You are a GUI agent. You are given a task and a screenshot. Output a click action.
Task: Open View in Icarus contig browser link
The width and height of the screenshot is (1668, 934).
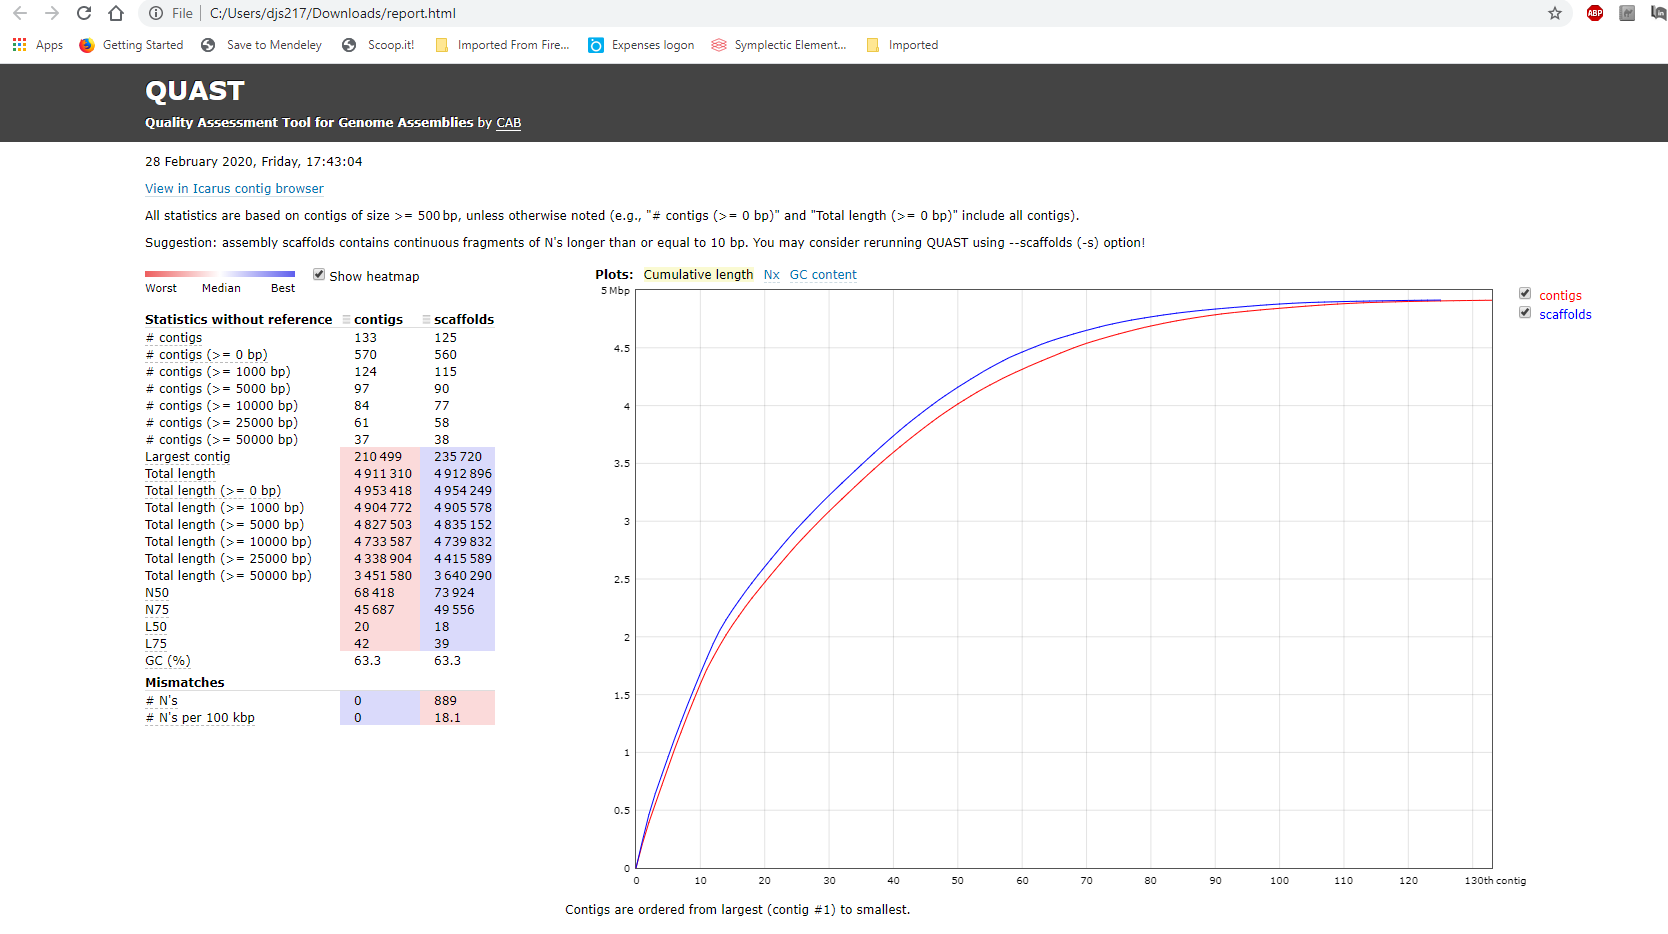tap(234, 189)
